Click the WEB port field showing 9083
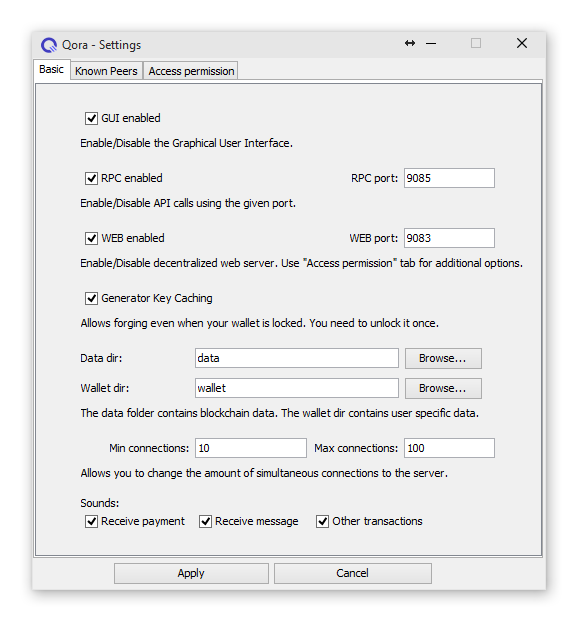Image resolution: width=578 pixels, height=622 pixels. tap(449, 238)
